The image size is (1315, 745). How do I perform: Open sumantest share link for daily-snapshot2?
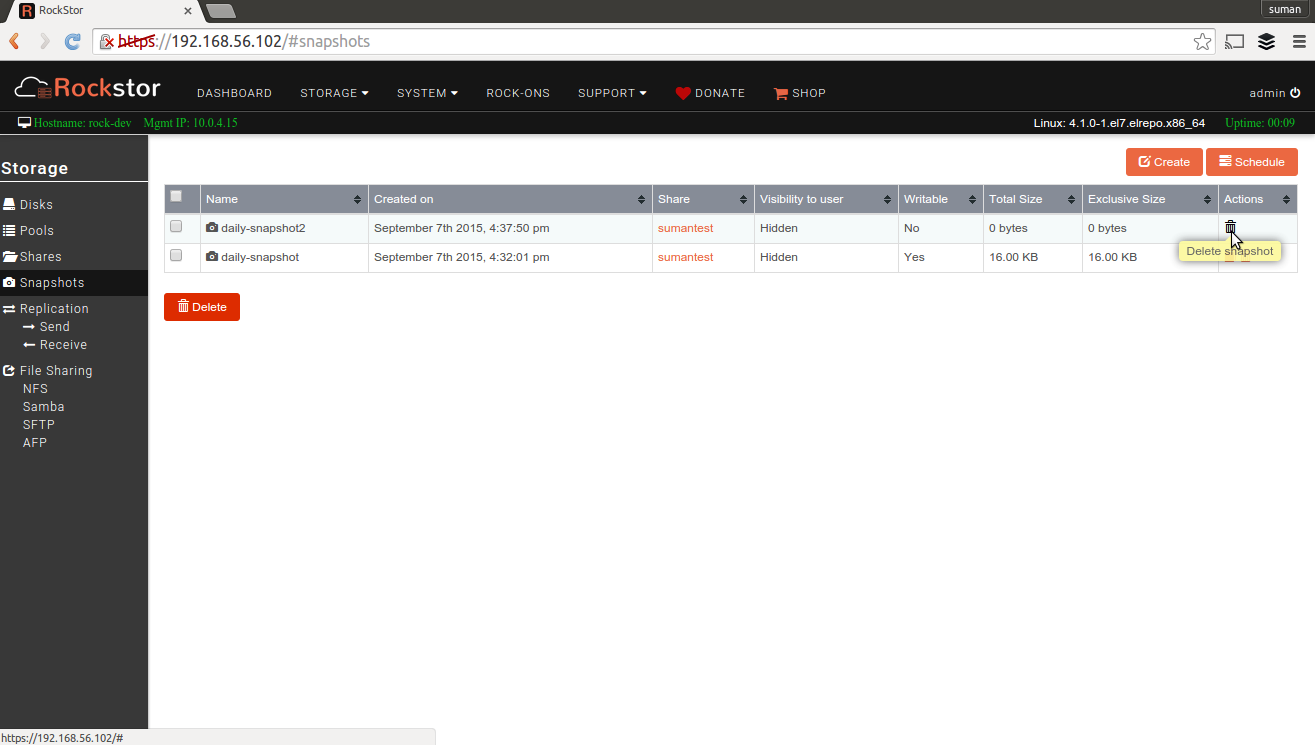685,228
